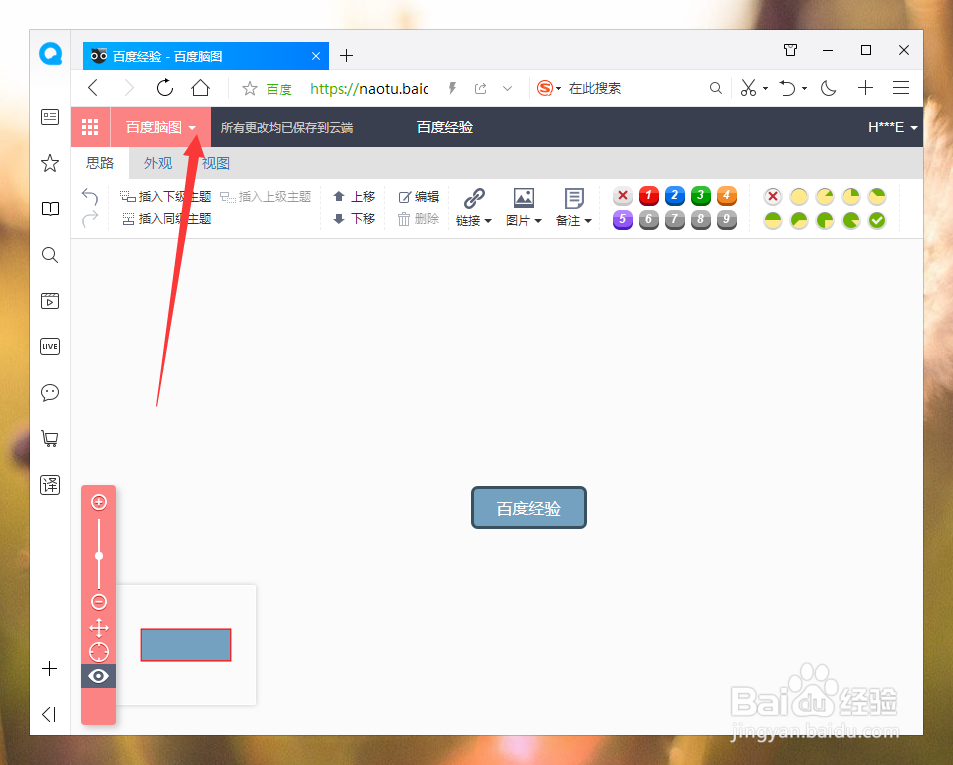Expand the 链接 dropdown arrow
The width and height of the screenshot is (953, 765).
point(488,221)
